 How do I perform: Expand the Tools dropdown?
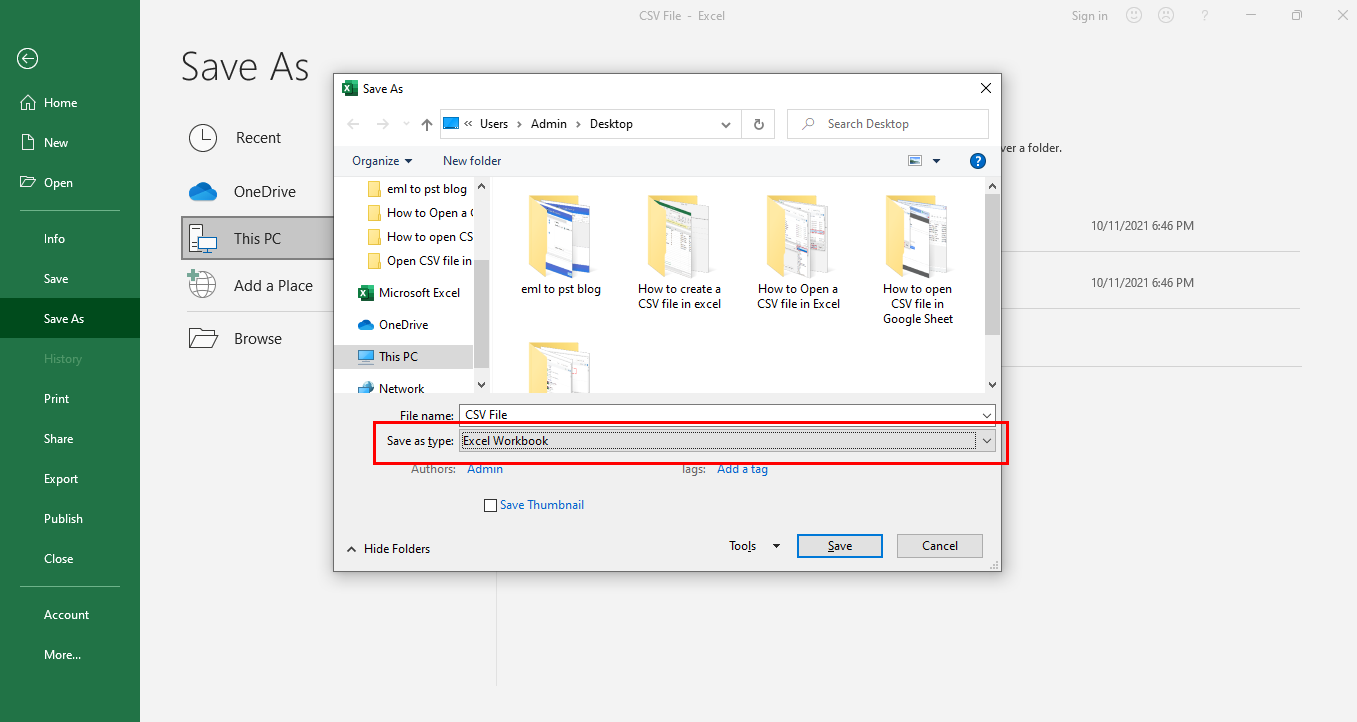click(754, 545)
